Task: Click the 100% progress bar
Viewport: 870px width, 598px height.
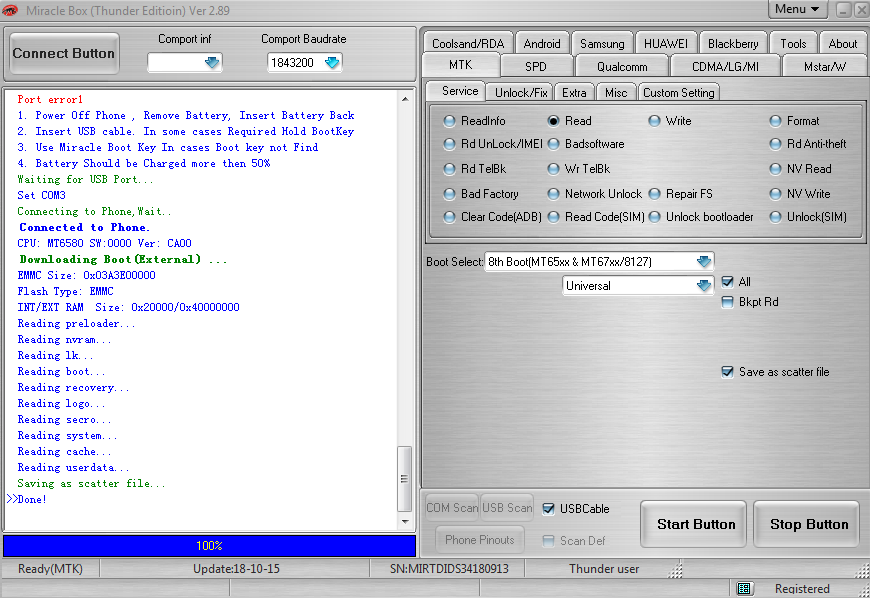Action: 209,545
